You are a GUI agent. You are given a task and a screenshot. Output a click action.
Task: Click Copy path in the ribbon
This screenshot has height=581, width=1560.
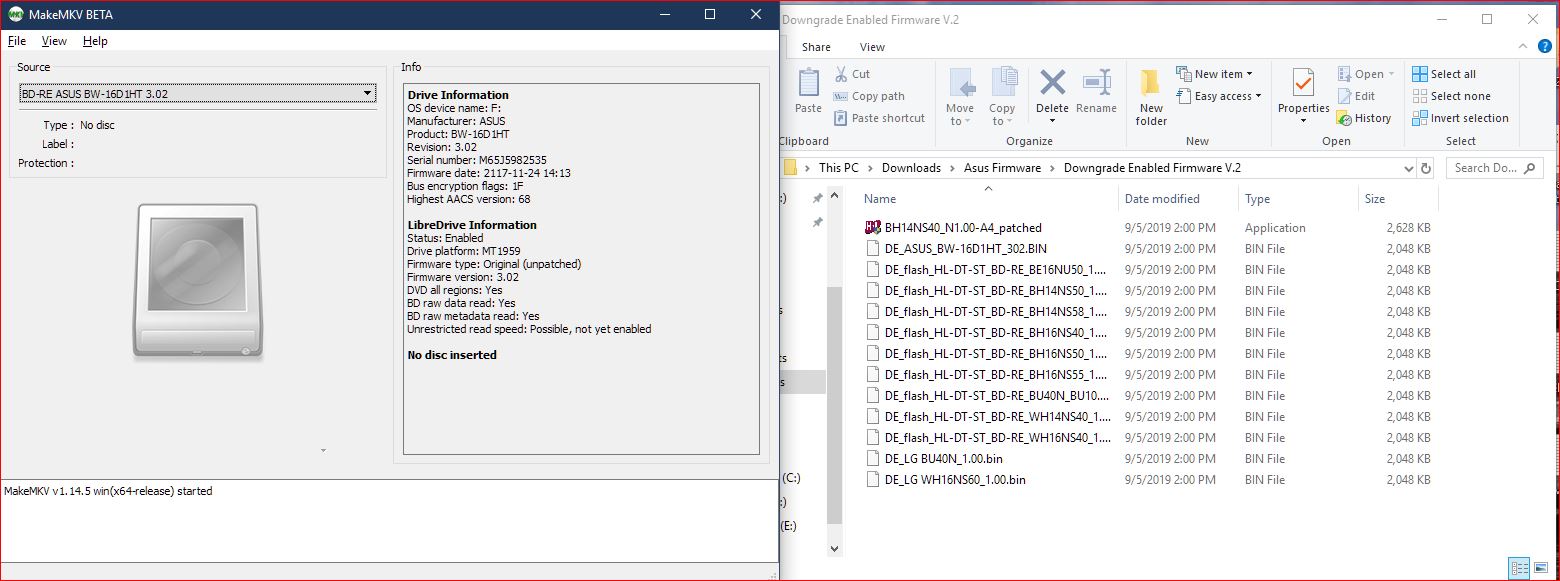coord(869,96)
